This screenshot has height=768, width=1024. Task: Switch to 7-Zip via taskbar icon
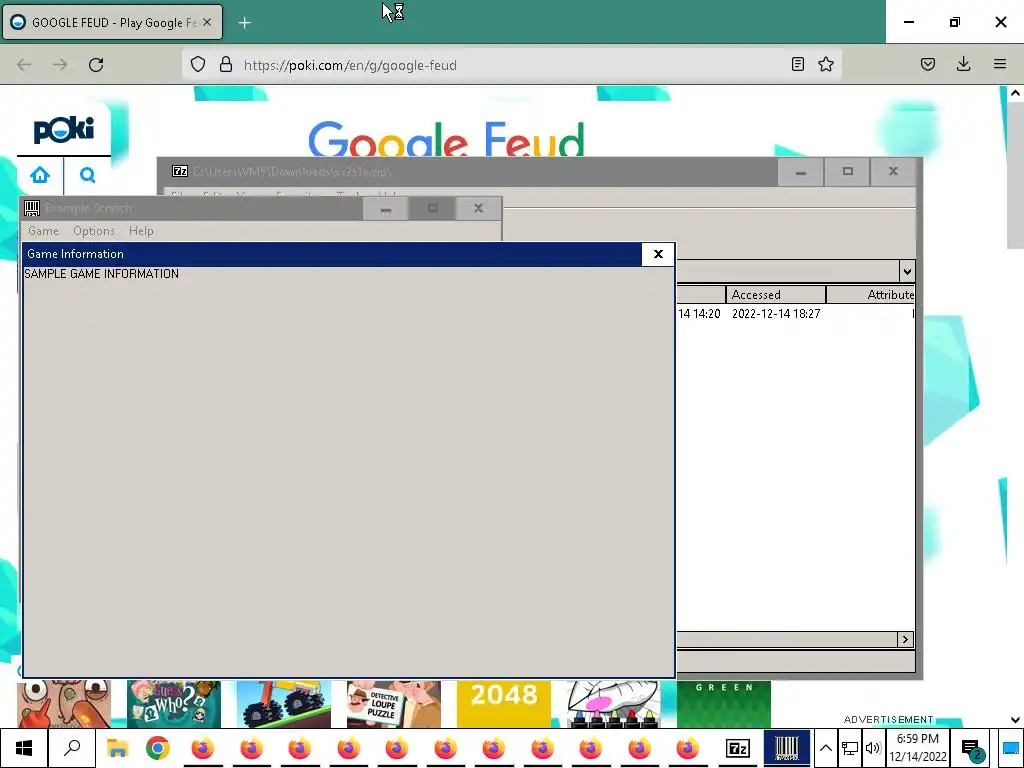click(x=738, y=748)
